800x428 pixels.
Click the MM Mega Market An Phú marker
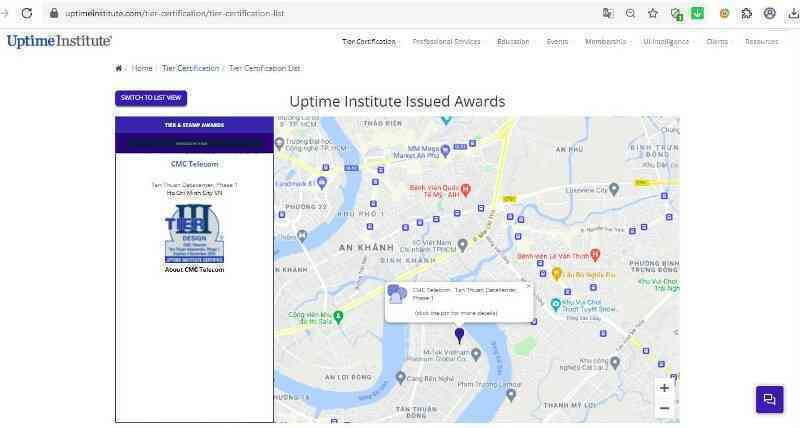point(445,150)
